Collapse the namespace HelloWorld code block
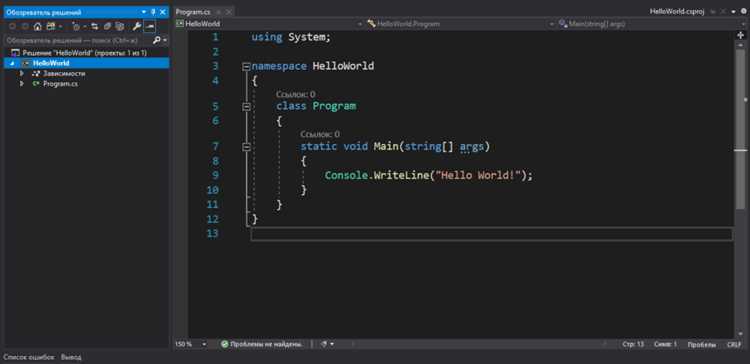750x364 pixels. click(x=246, y=67)
